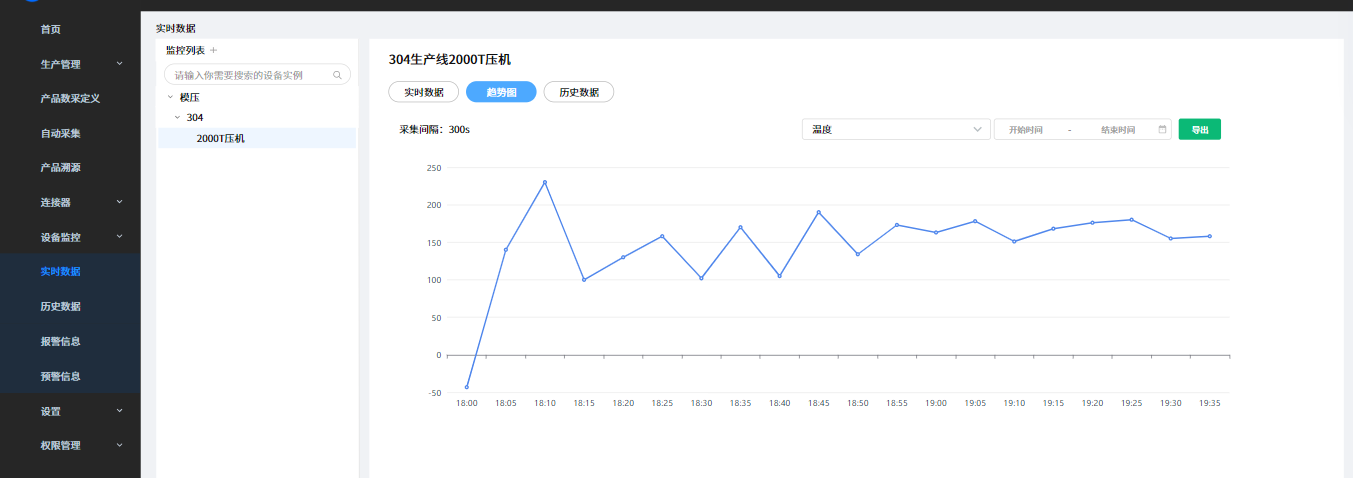
Task: Switch to the 实时数据 tab button
Action: (x=423, y=92)
